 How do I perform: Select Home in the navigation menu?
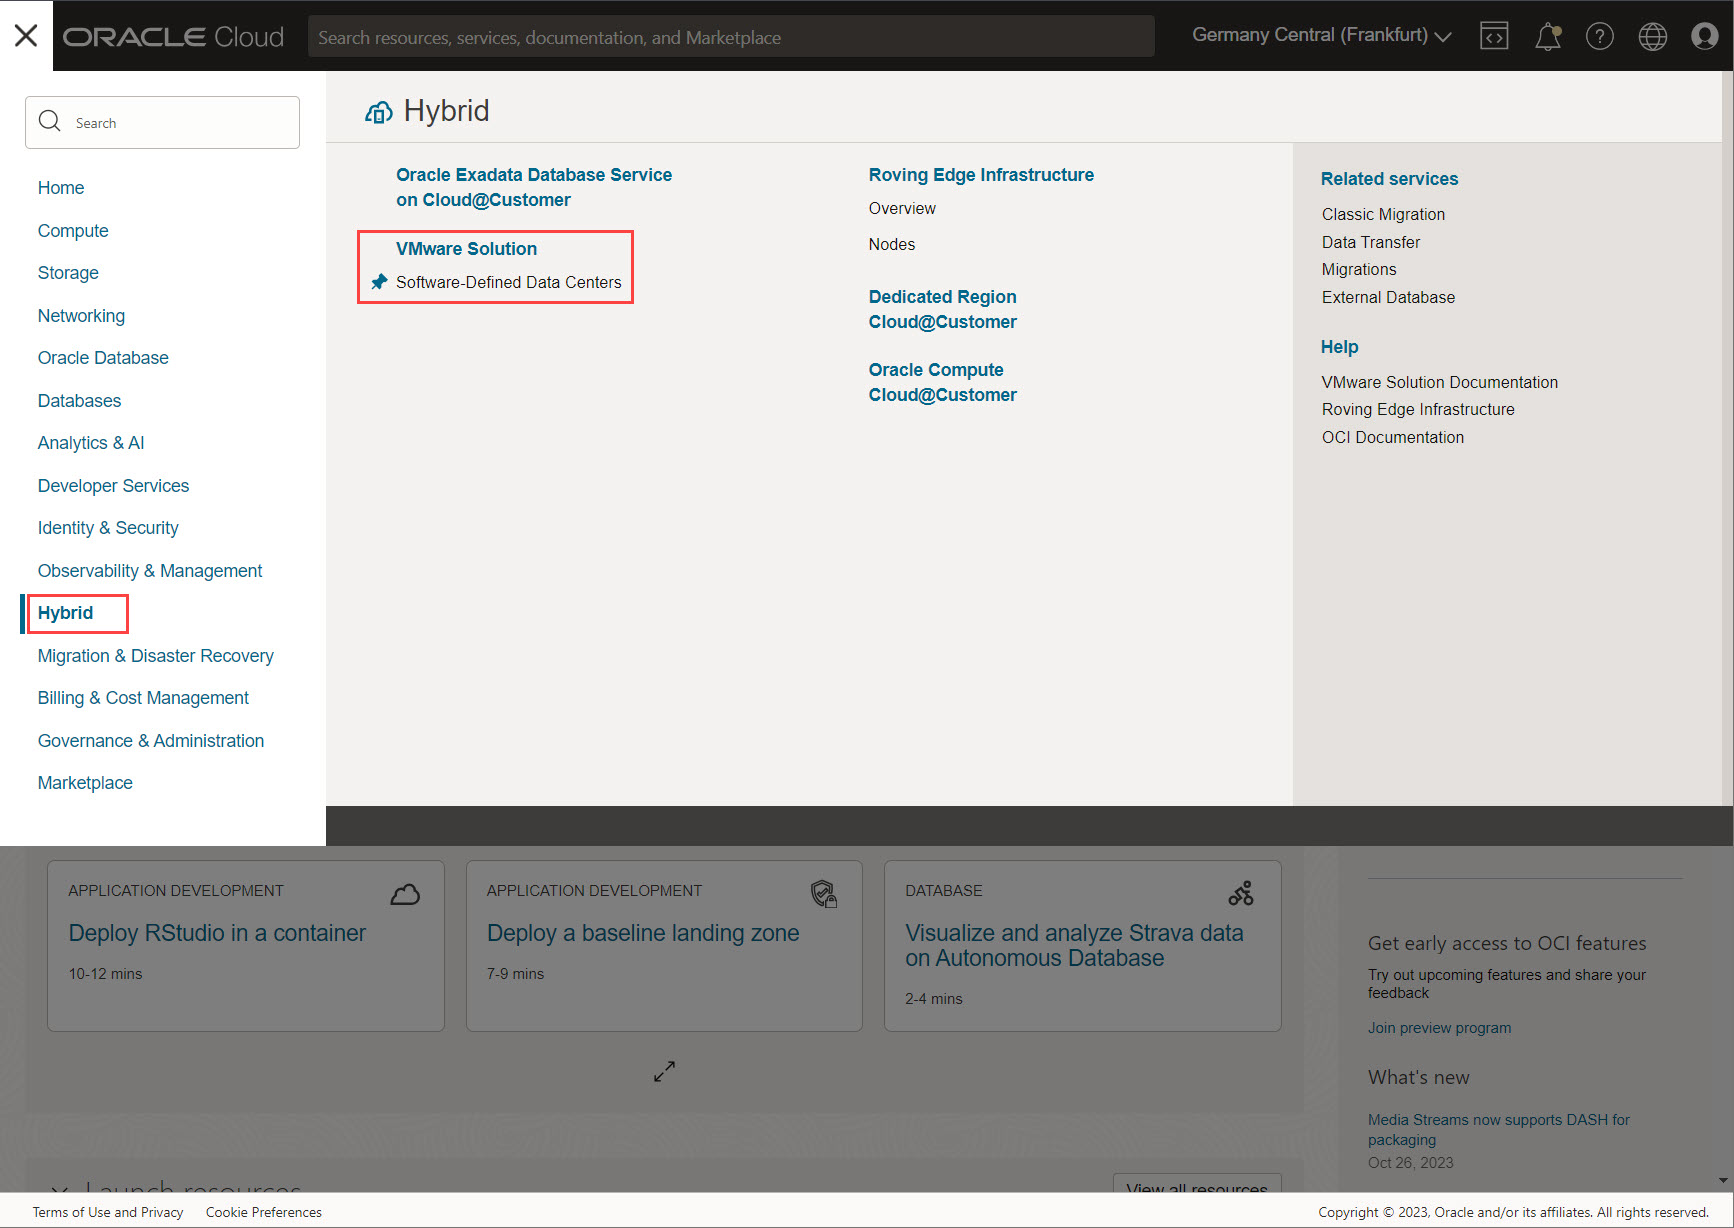pyautogui.click(x=61, y=188)
